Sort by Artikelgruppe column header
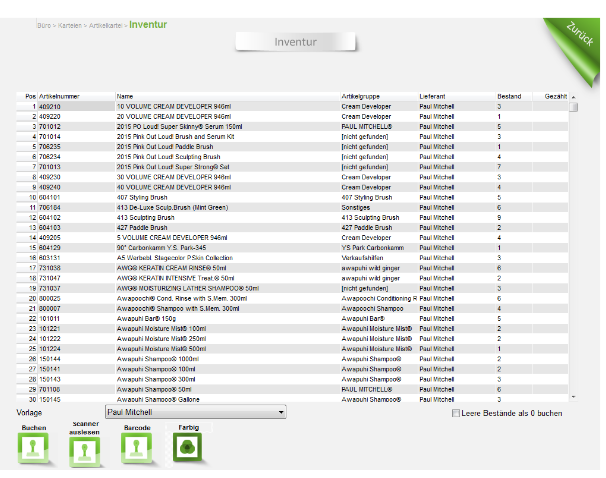606x478 pixels. pyautogui.click(x=379, y=96)
